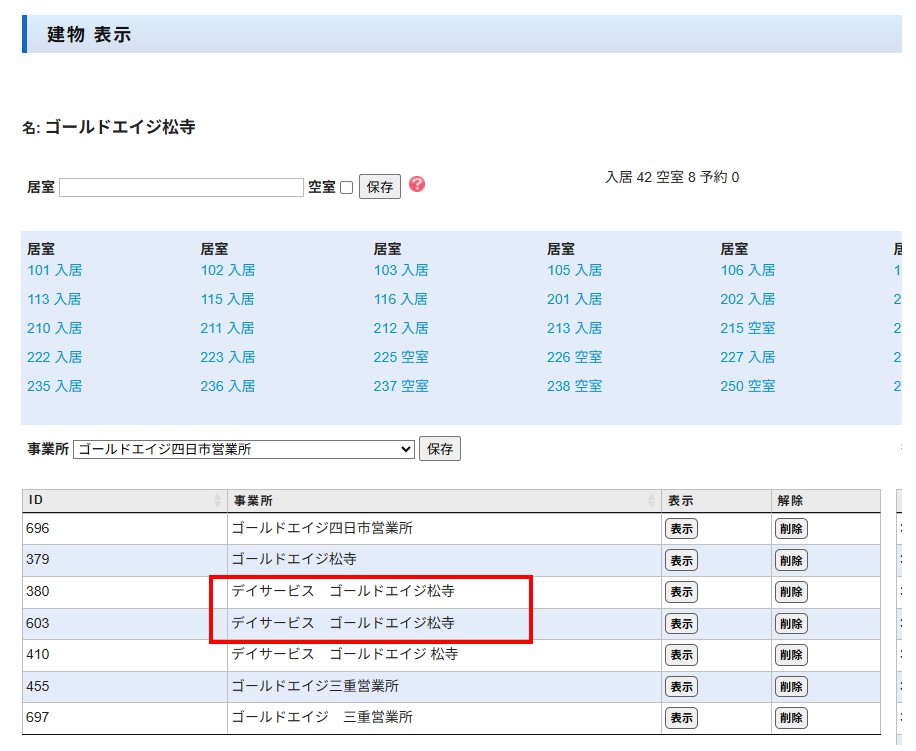The image size is (916, 751).
Task: Click 表示 button for ID 696
Action: click(681, 529)
